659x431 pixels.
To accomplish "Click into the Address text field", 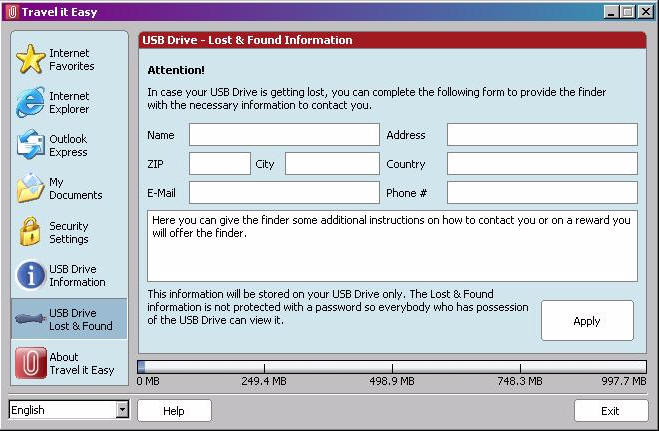I will [x=541, y=135].
